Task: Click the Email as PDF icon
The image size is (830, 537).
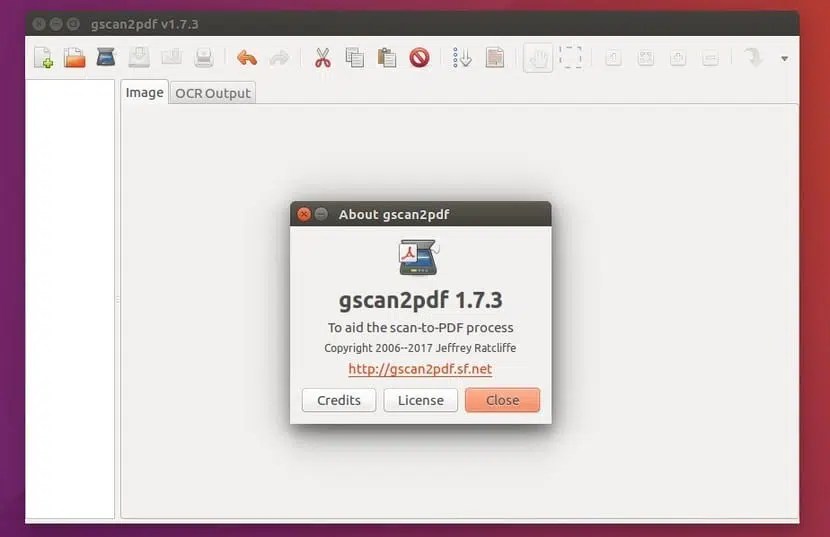Action: pos(172,57)
